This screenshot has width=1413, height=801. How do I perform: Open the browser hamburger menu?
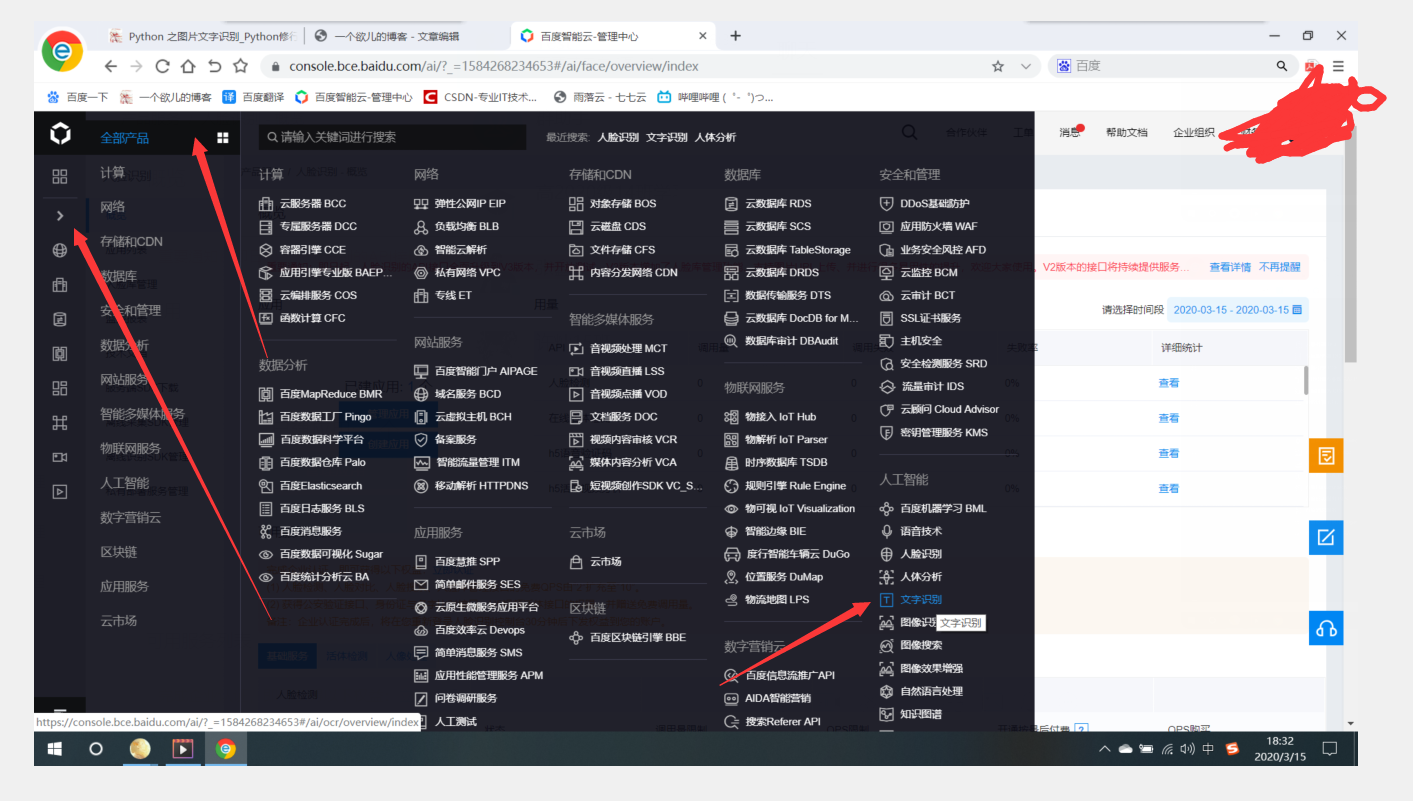coord(1338,66)
